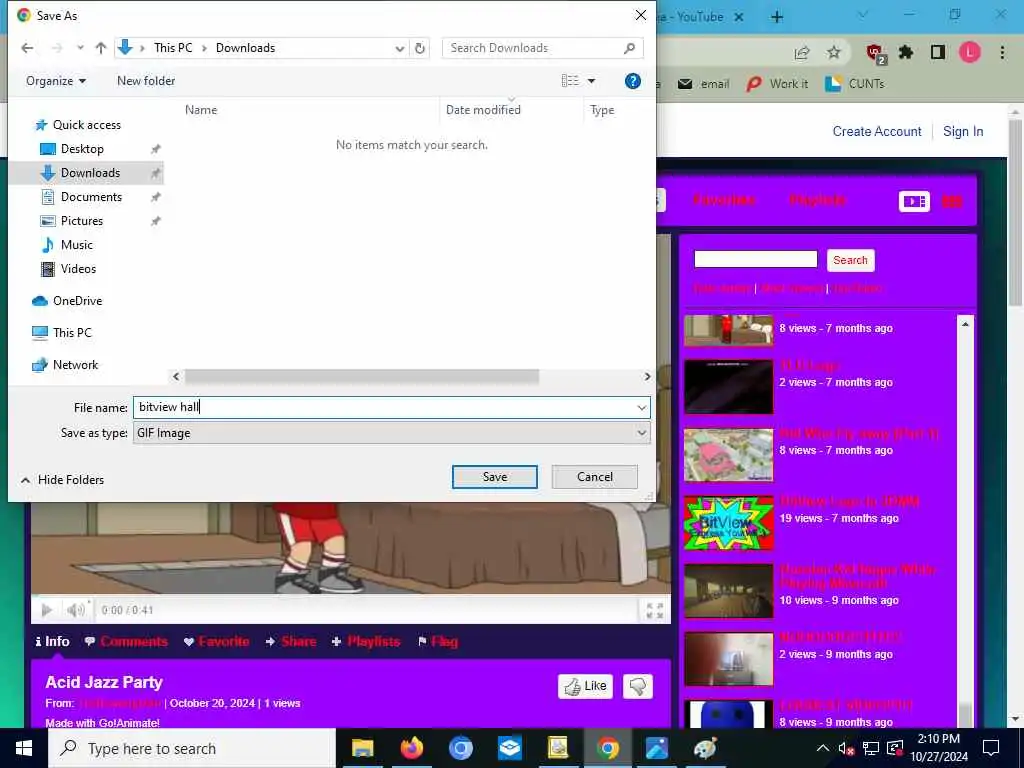Mute the video player volume

(75, 610)
